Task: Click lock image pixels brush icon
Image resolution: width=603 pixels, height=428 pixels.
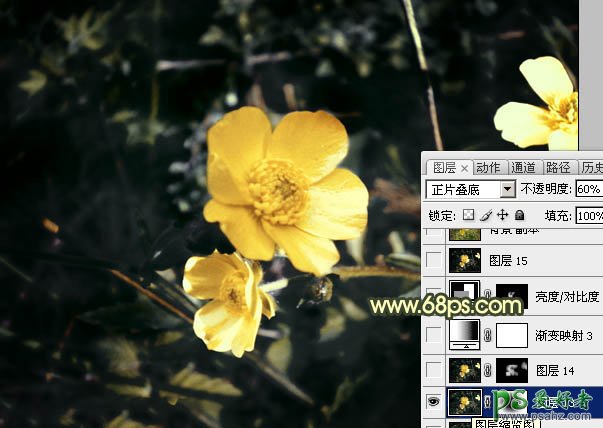Action: [x=485, y=215]
